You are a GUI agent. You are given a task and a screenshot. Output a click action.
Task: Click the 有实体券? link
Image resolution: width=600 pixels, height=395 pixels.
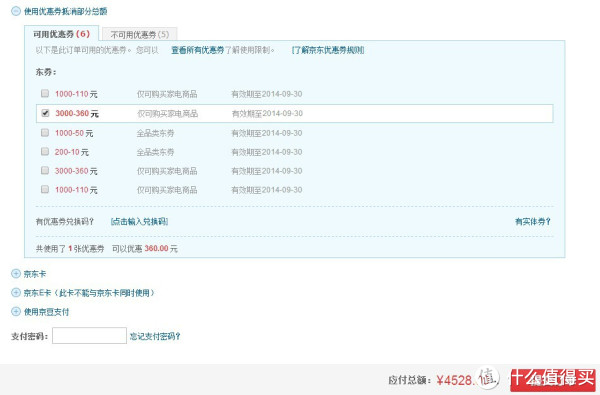click(533, 222)
